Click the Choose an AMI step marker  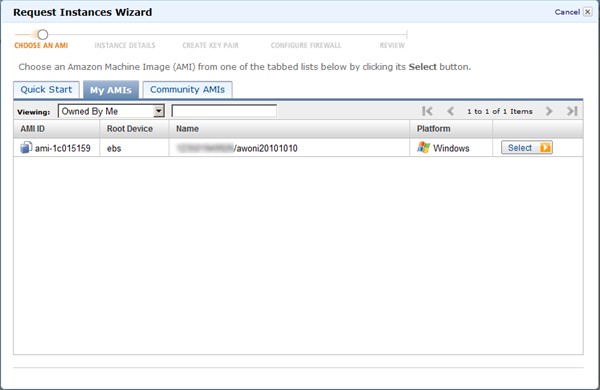[42, 35]
